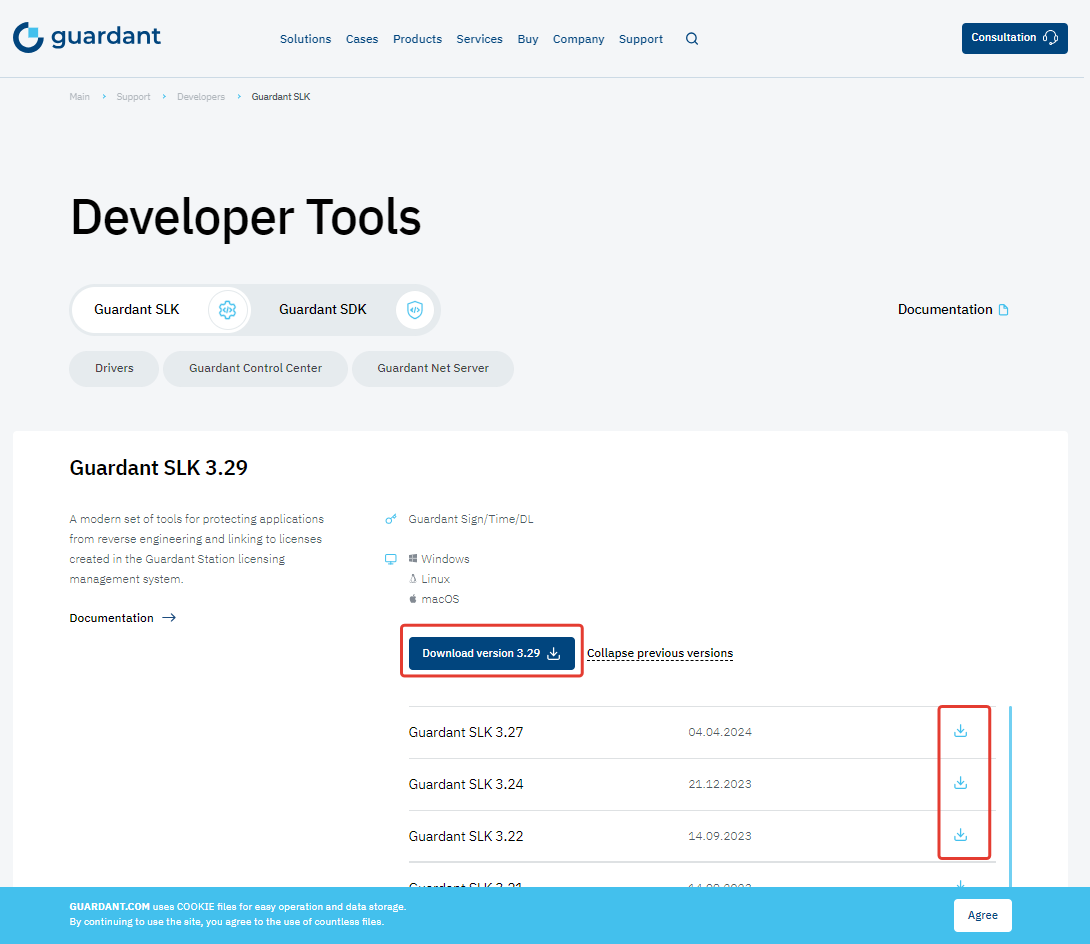Go to Developers breadcrumb link
1090x944 pixels.
(x=201, y=97)
